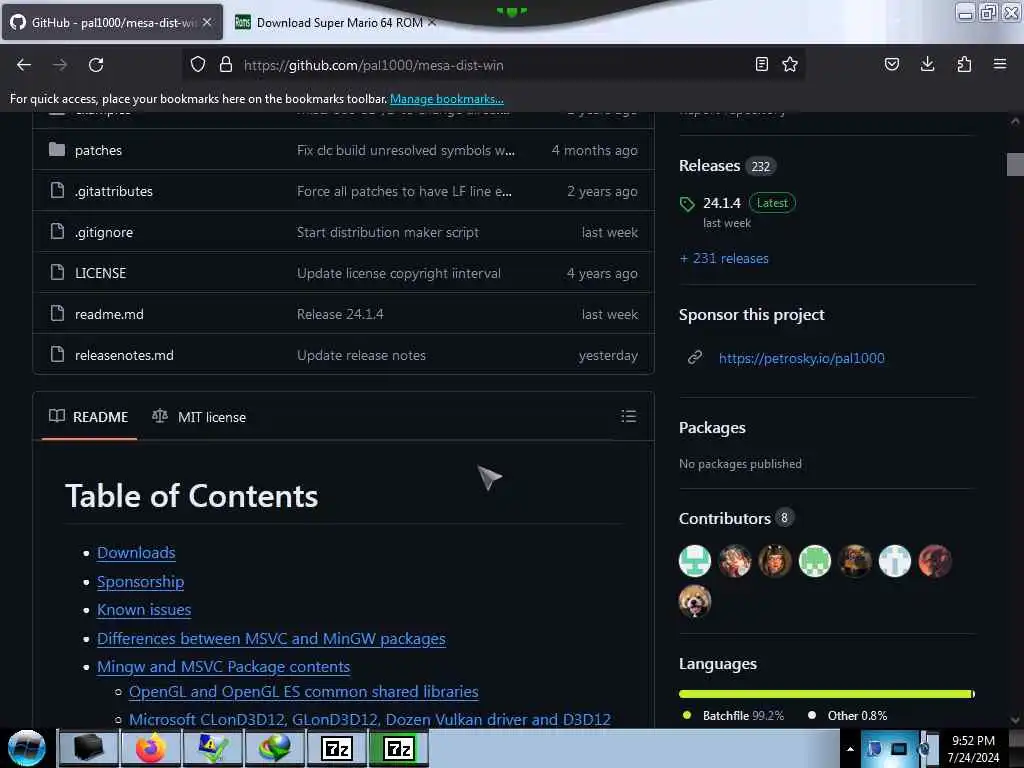
Task: Open the Contributors heading link
Action: tap(725, 518)
